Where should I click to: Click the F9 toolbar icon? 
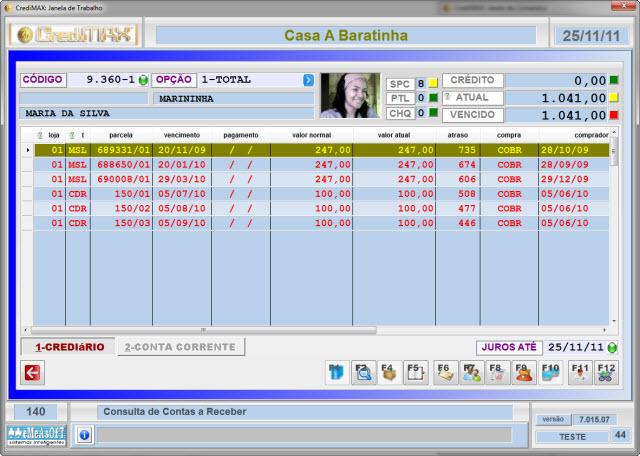click(525, 373)
